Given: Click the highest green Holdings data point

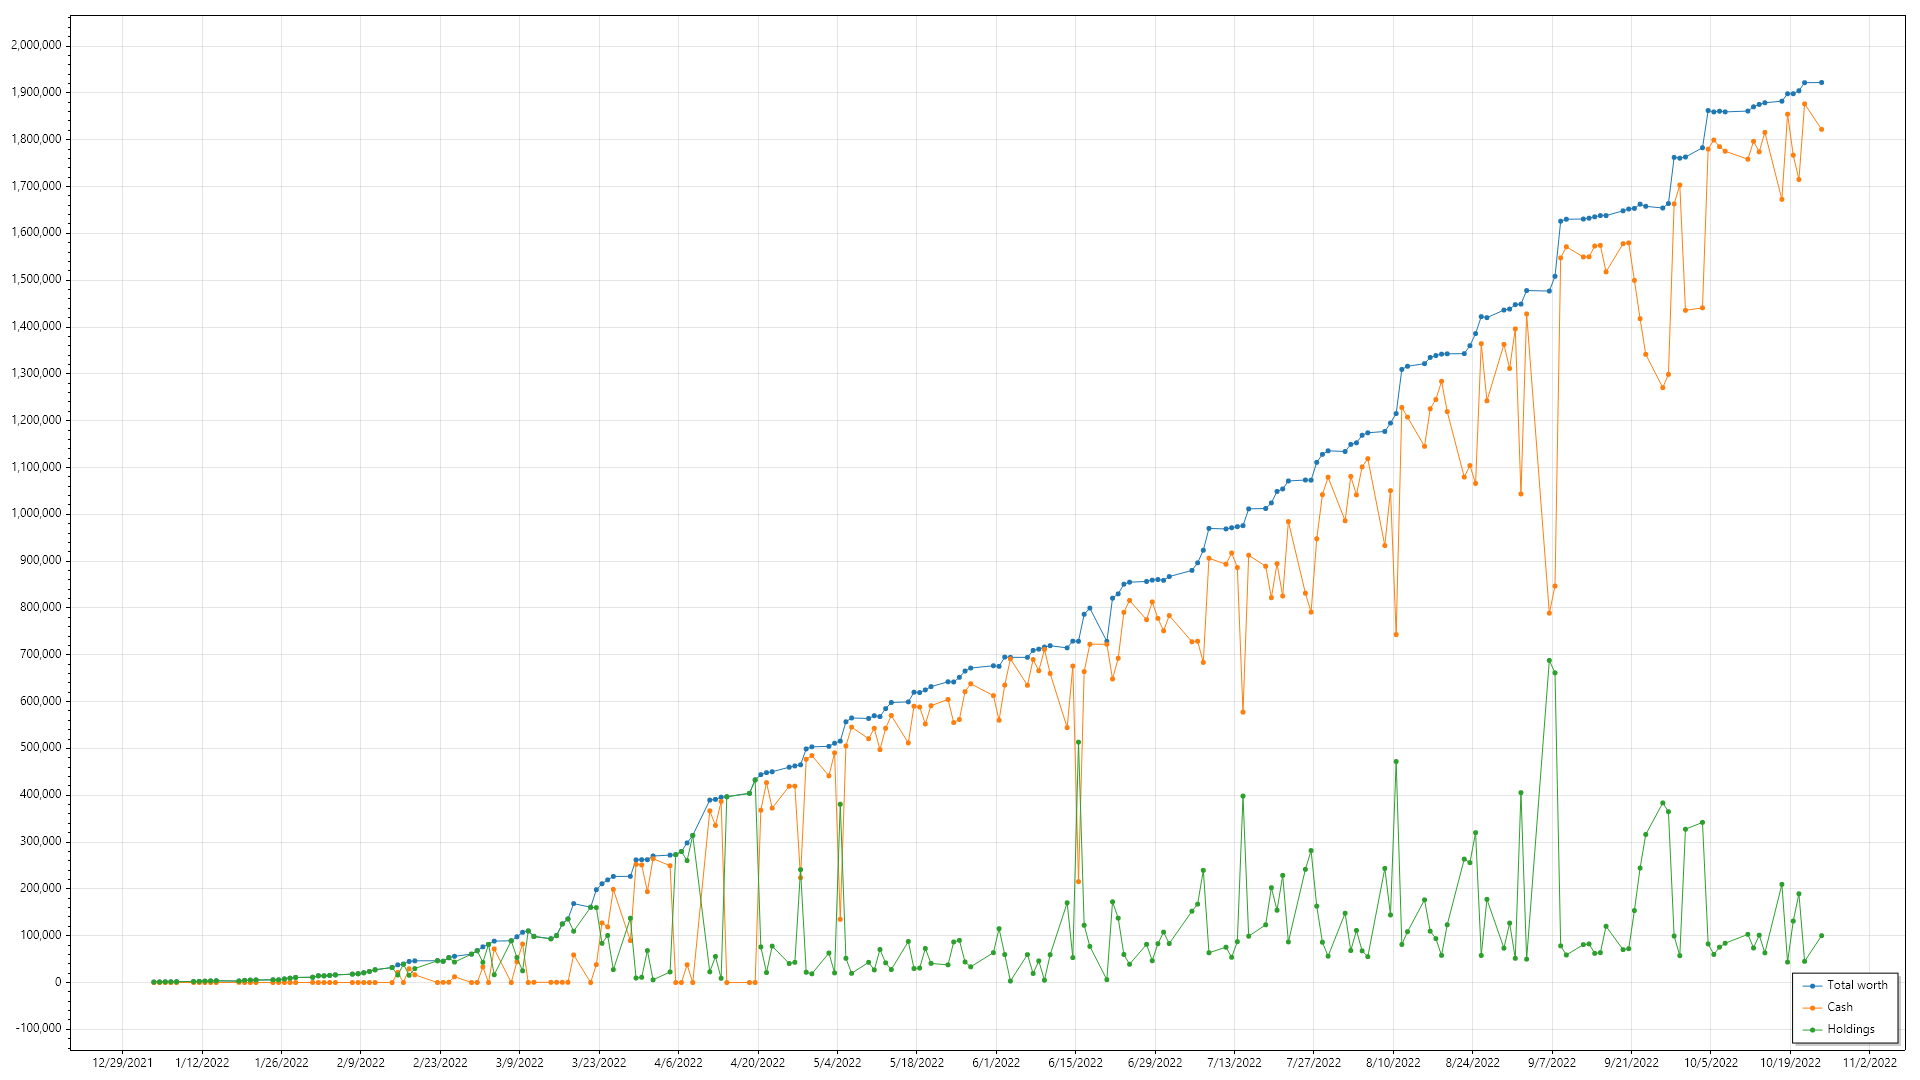Looking at the screenshot, I should [x=1549, y=661].
